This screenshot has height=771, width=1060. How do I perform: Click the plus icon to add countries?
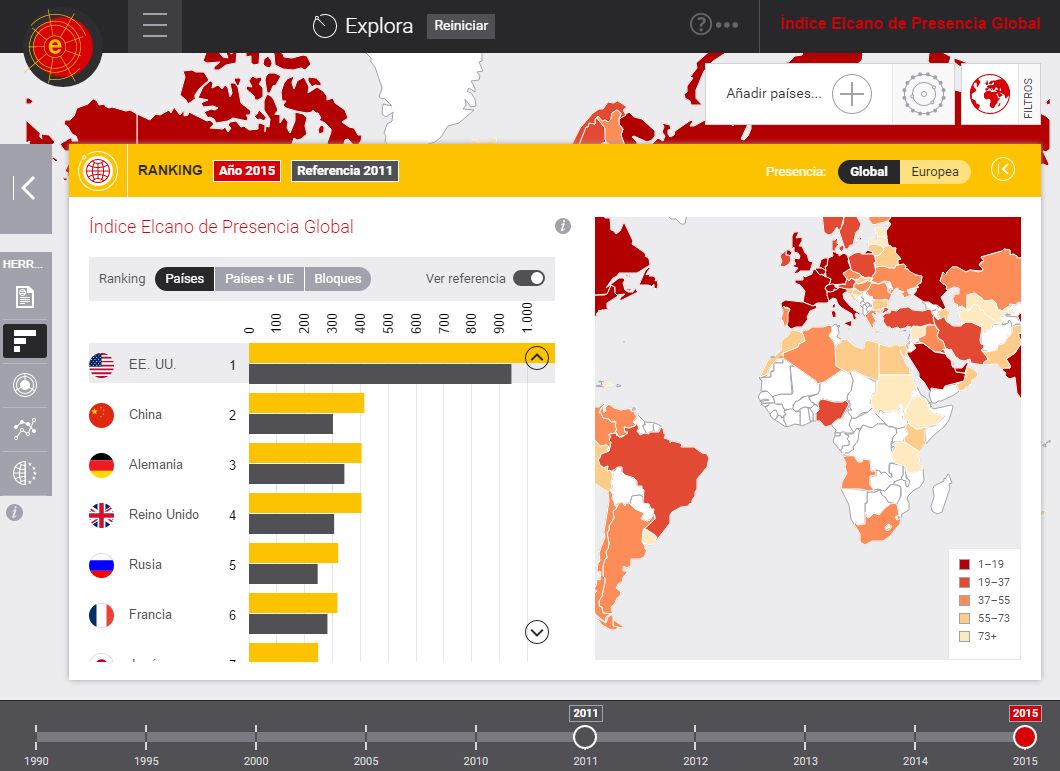click(852, 93)
